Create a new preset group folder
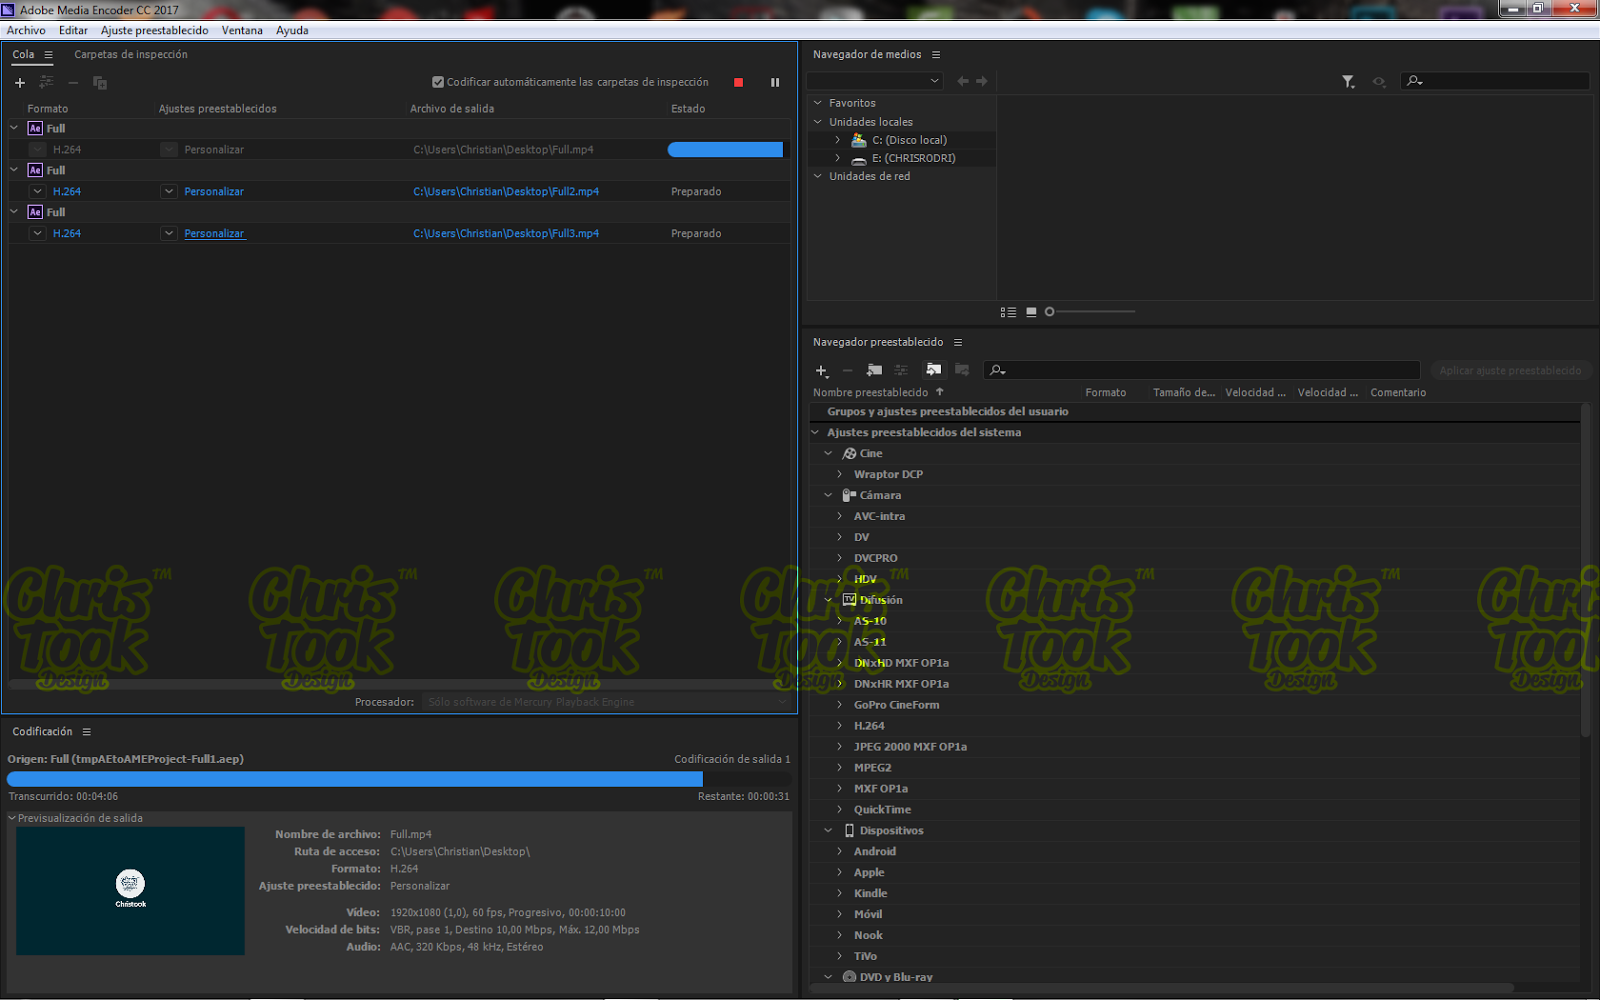Screen dimensions: 1600x1000 [875, 370]
